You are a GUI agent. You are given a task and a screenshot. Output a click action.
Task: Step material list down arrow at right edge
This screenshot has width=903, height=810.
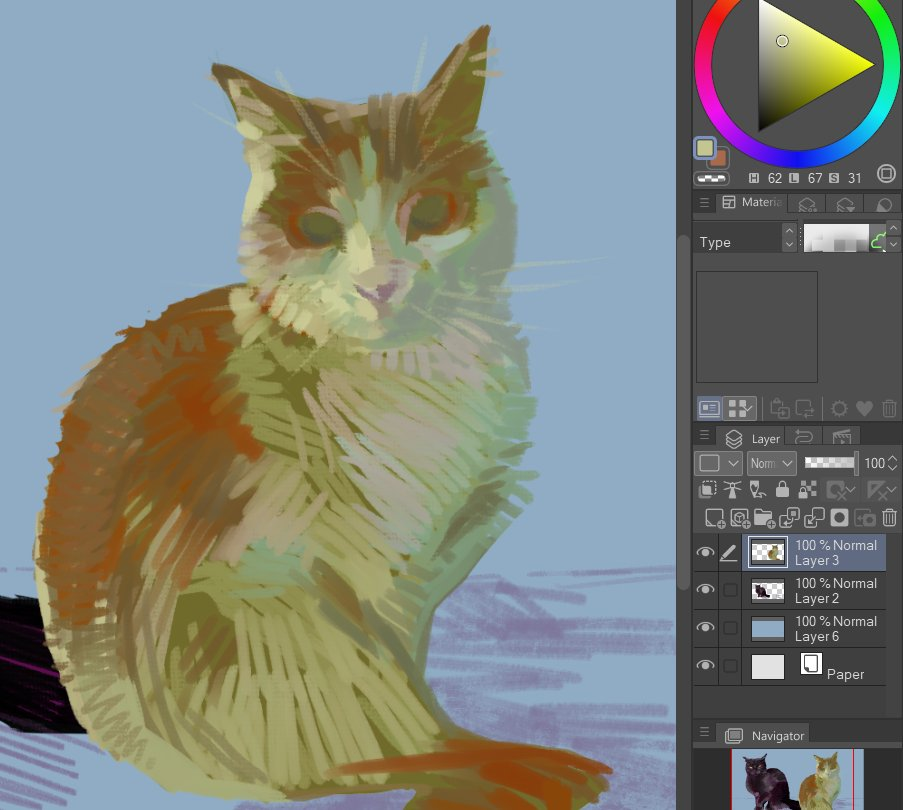(x=893, y=244)
